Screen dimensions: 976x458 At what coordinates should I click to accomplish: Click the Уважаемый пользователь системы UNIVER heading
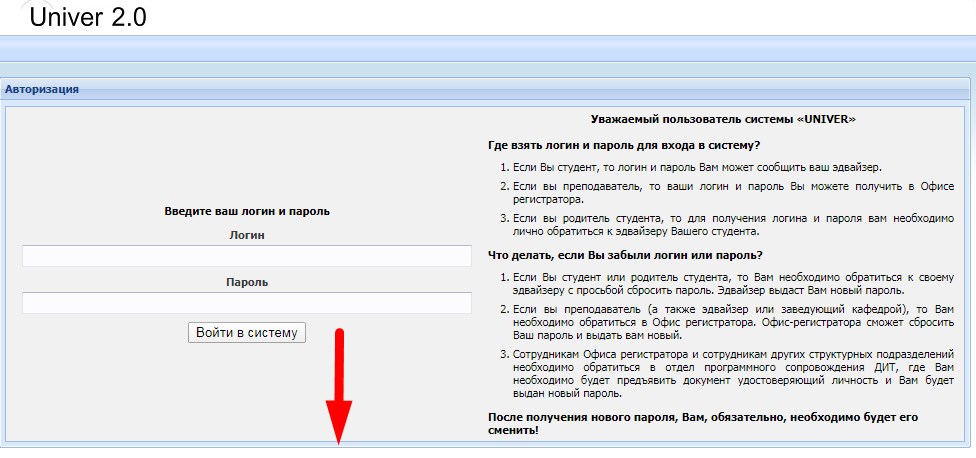click(722, 118)
